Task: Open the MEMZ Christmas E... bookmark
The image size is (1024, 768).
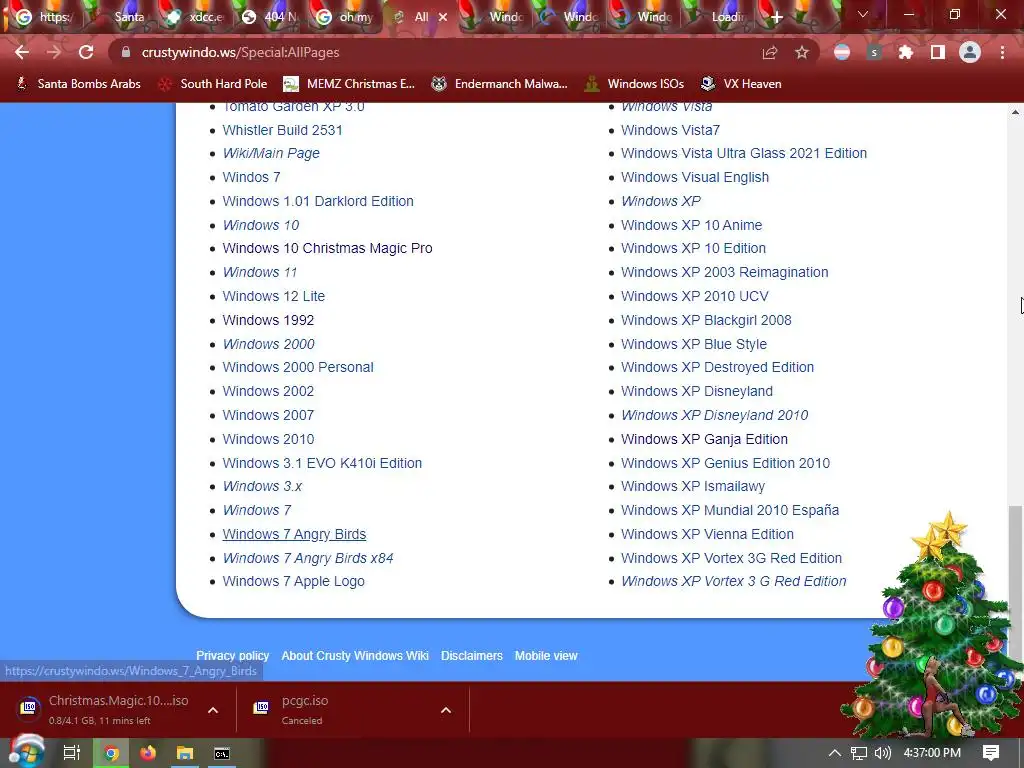Action: (349, 84)
